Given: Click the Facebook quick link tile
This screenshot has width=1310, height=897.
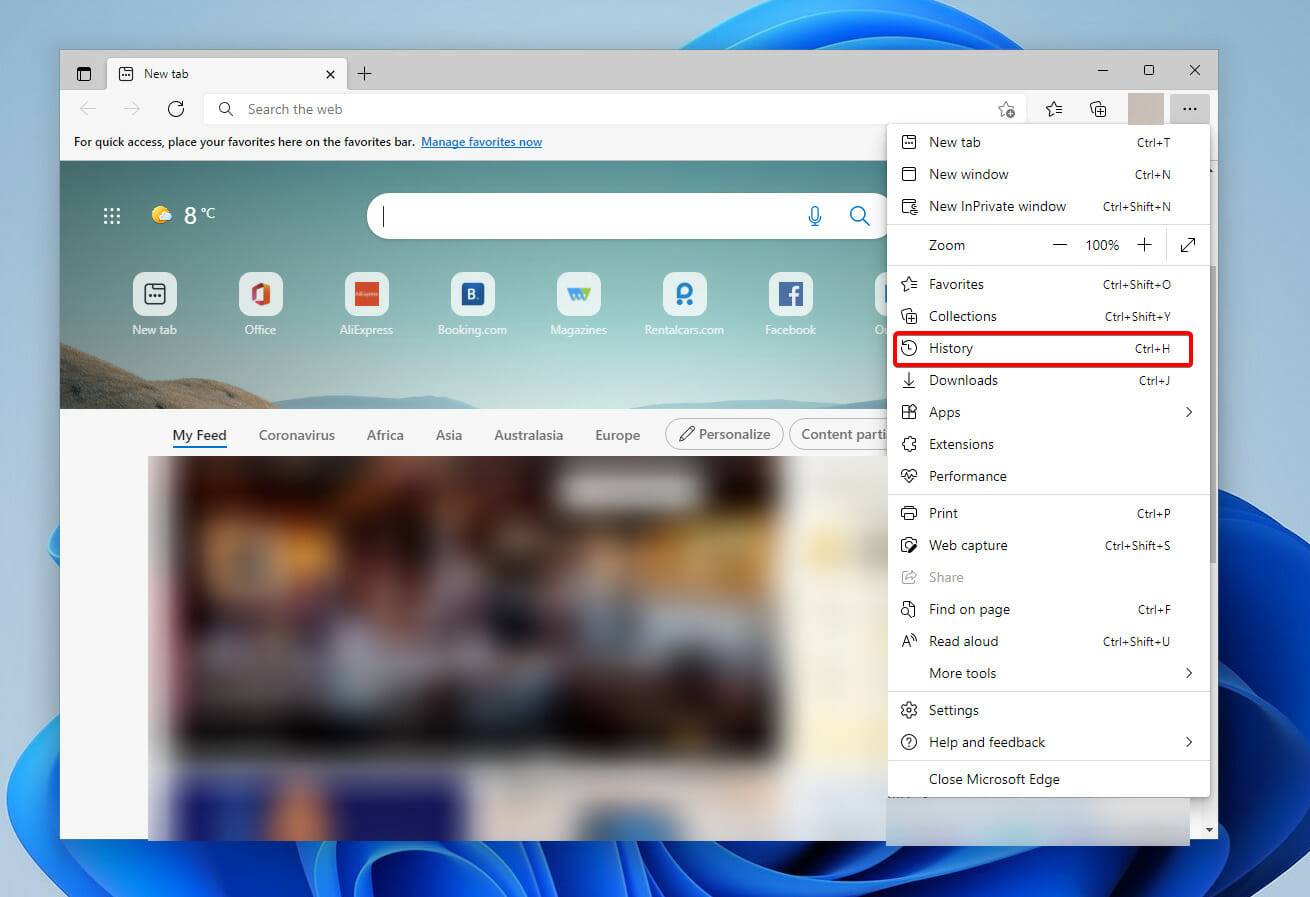Looking at the screenshot, I should coord(790,305).
